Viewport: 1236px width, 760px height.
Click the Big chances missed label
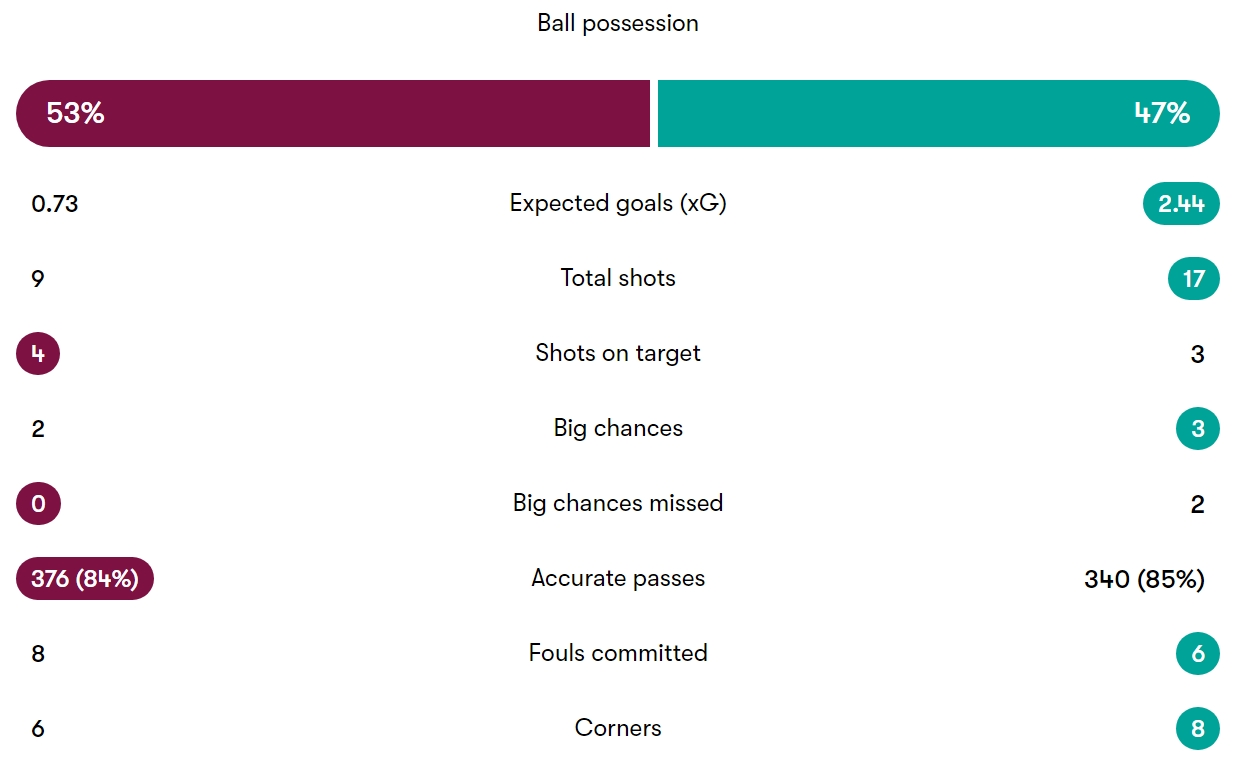618,503
